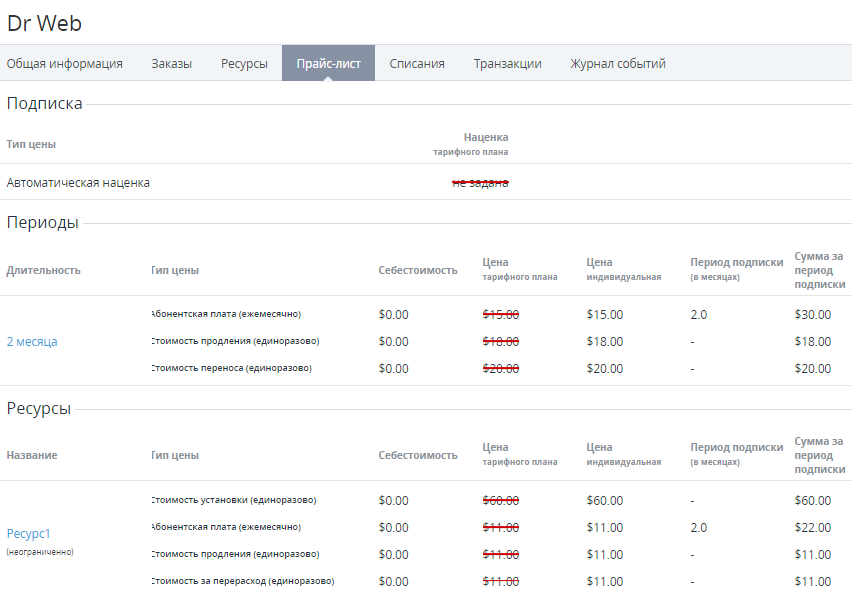Screen dimensions: 852x597
Task: Select the Прайс-лист tab
Action: point(328,64)
